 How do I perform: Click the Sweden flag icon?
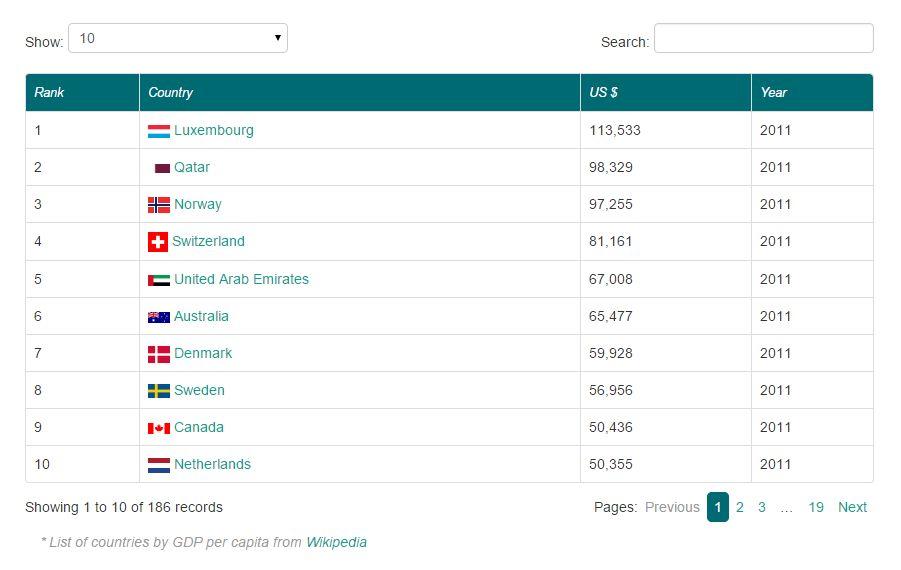click(x=159, y=391)
